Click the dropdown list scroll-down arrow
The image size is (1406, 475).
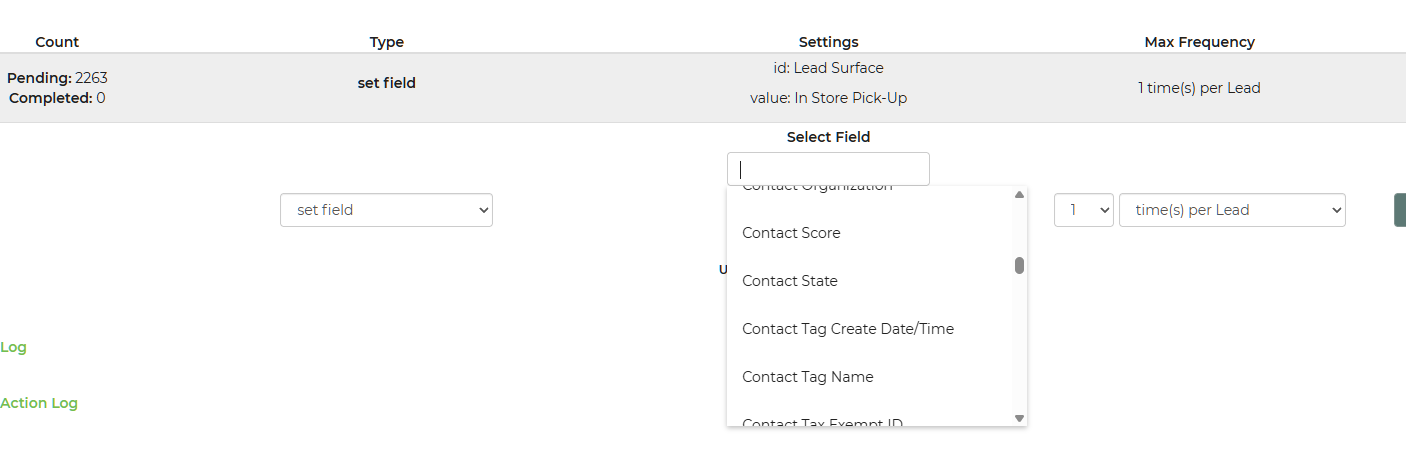(x=1019, y=418)
